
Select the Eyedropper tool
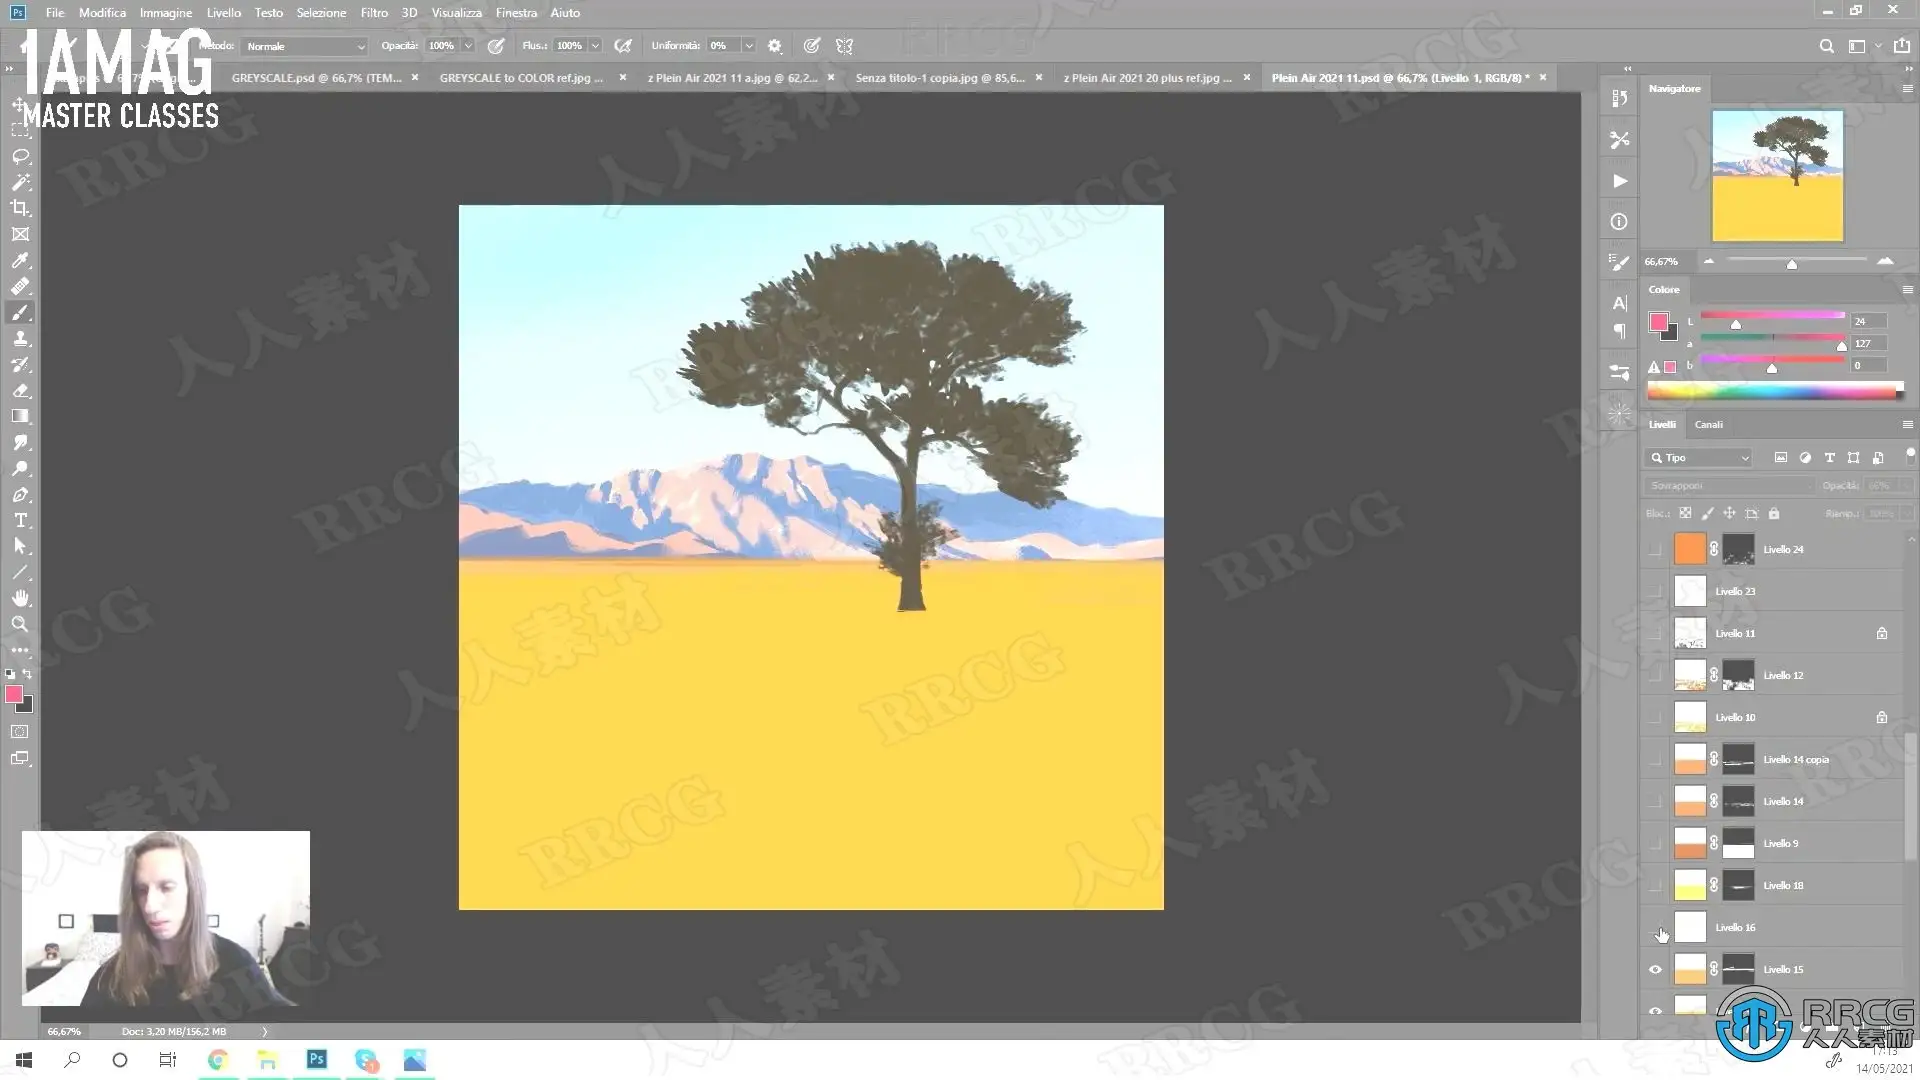coord(20,261)
